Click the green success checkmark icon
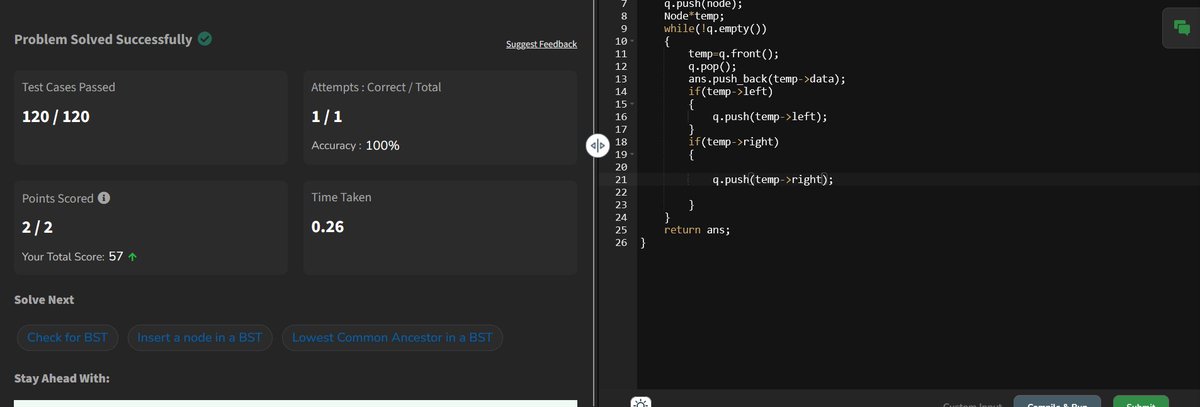The image size is (1200, 407). [x=204, y=39]
